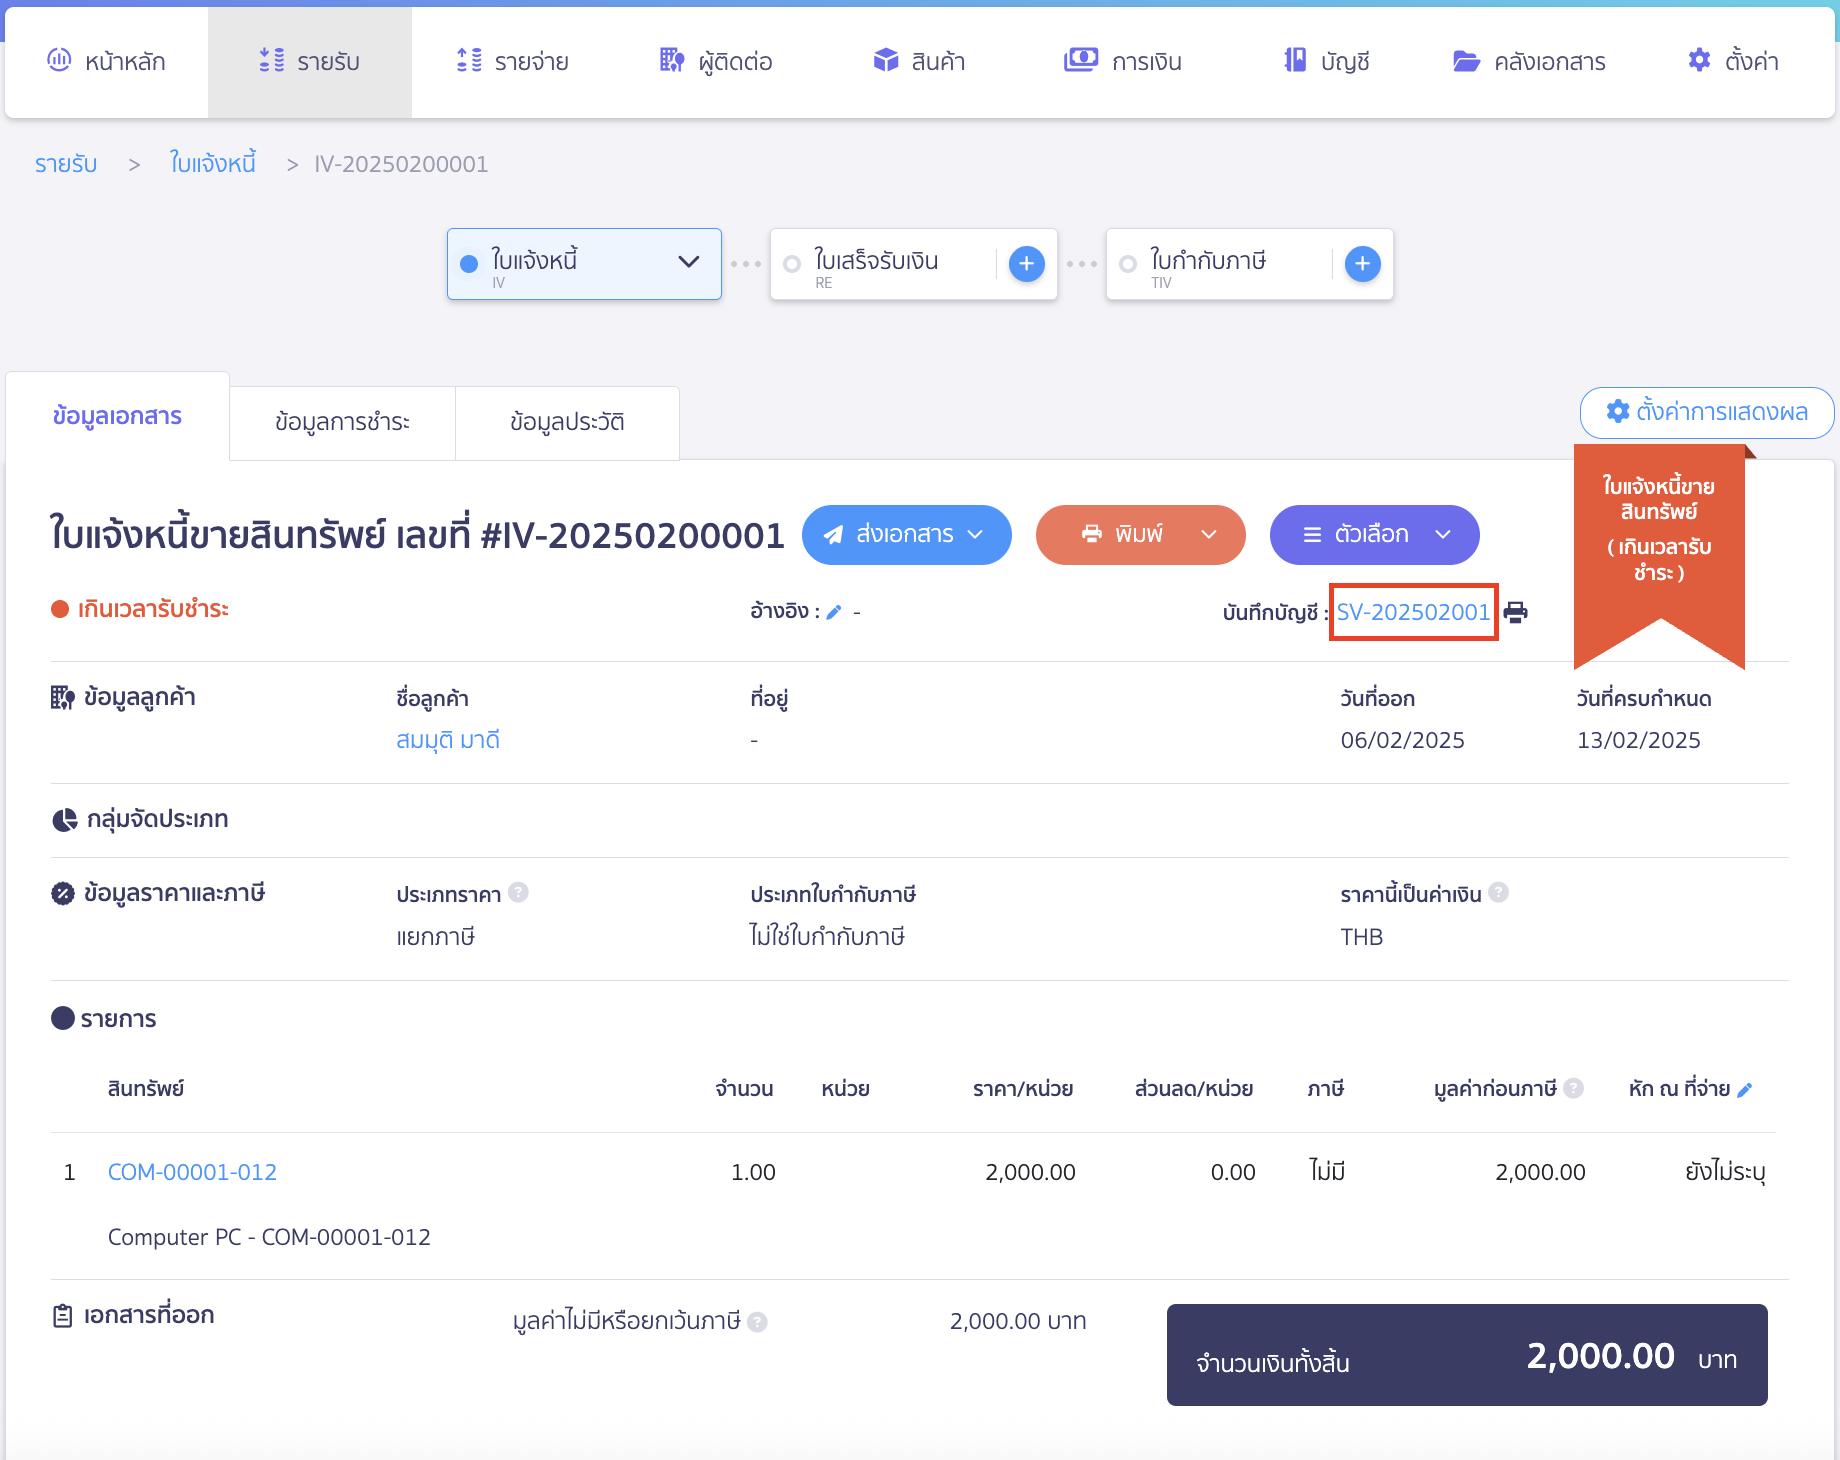The image size is (1840, 1460).
Task: Switch to the ข้อมูลการชำระ tab
Action: pos(342,422)
